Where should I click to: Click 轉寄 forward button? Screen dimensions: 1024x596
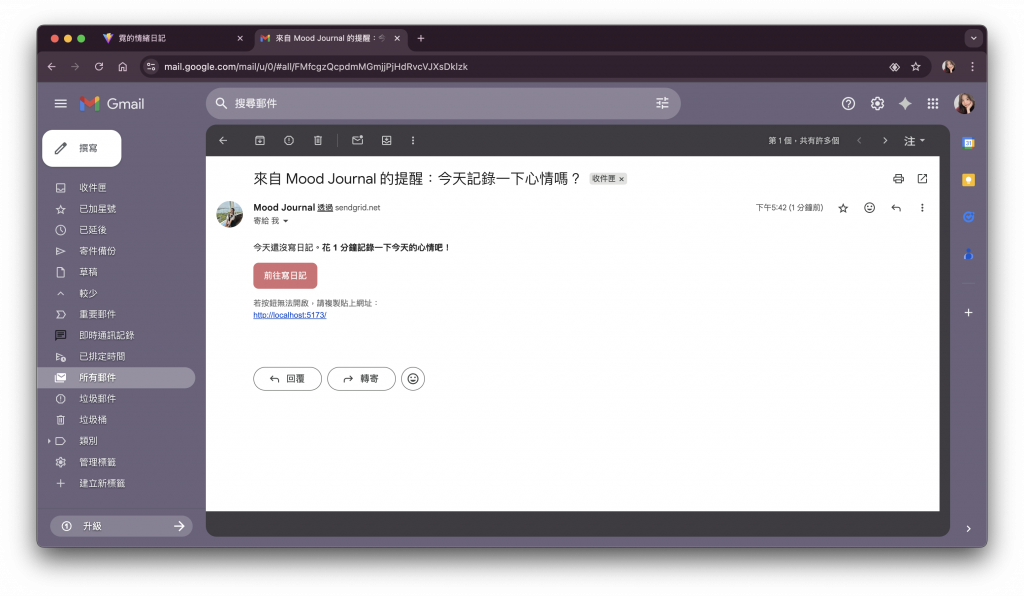coord(361,379)
